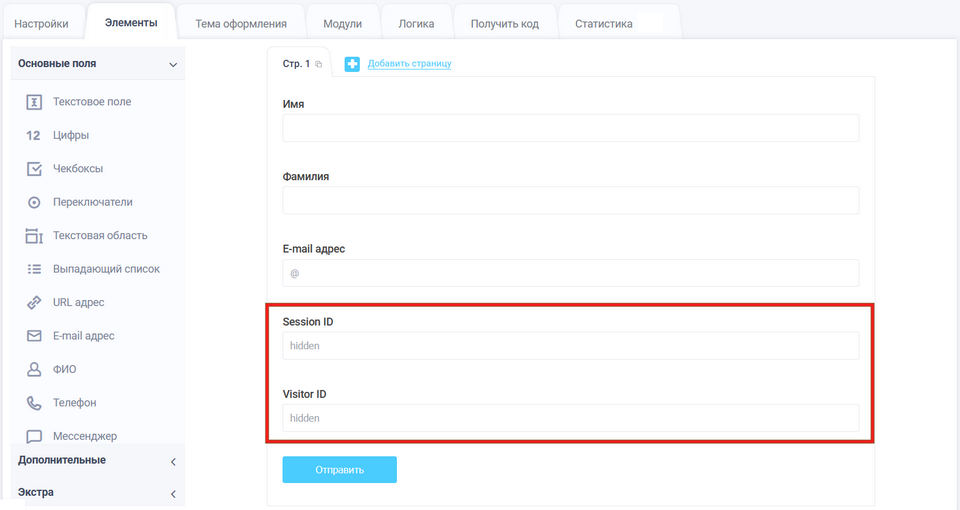The width and height of the screenshot is (960, 510).
Task: Choose the Checkboxes (Чекбоксы) element icon
Action: [x=34, y=169]
